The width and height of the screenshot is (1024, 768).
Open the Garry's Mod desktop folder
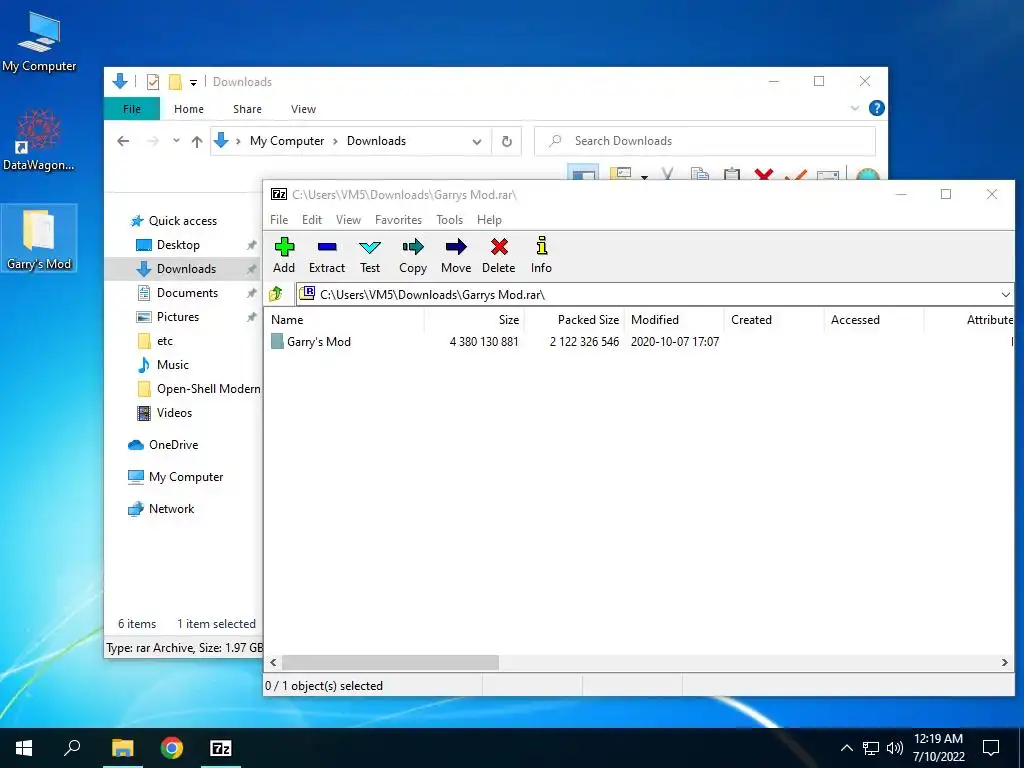39,239
